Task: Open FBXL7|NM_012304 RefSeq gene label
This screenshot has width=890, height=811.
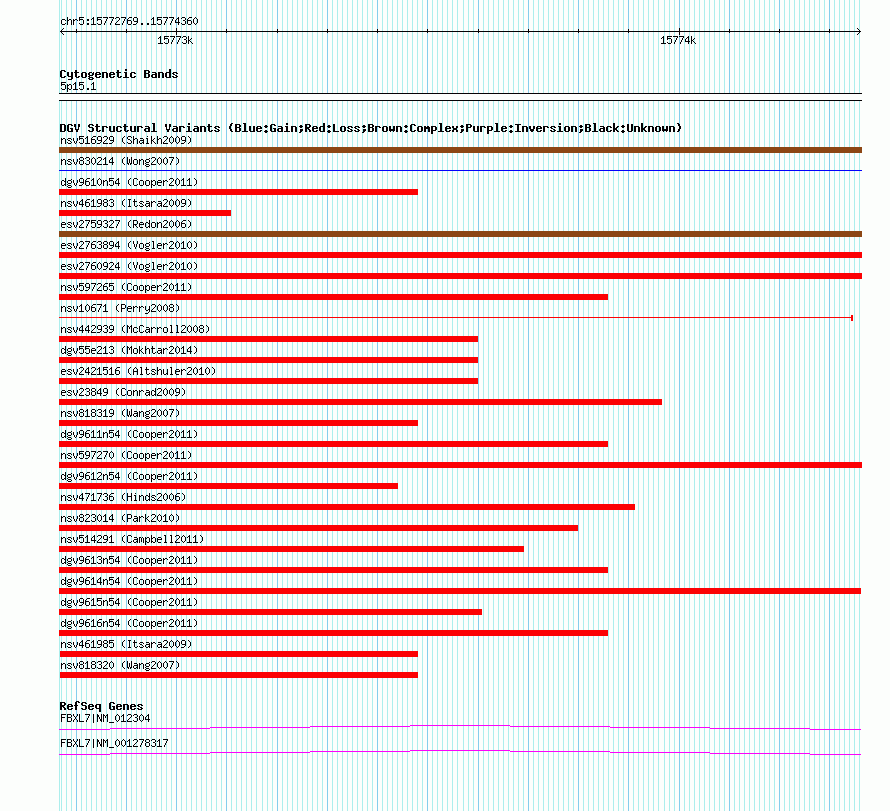Action: pyautogui.click(x=105, y=718)
